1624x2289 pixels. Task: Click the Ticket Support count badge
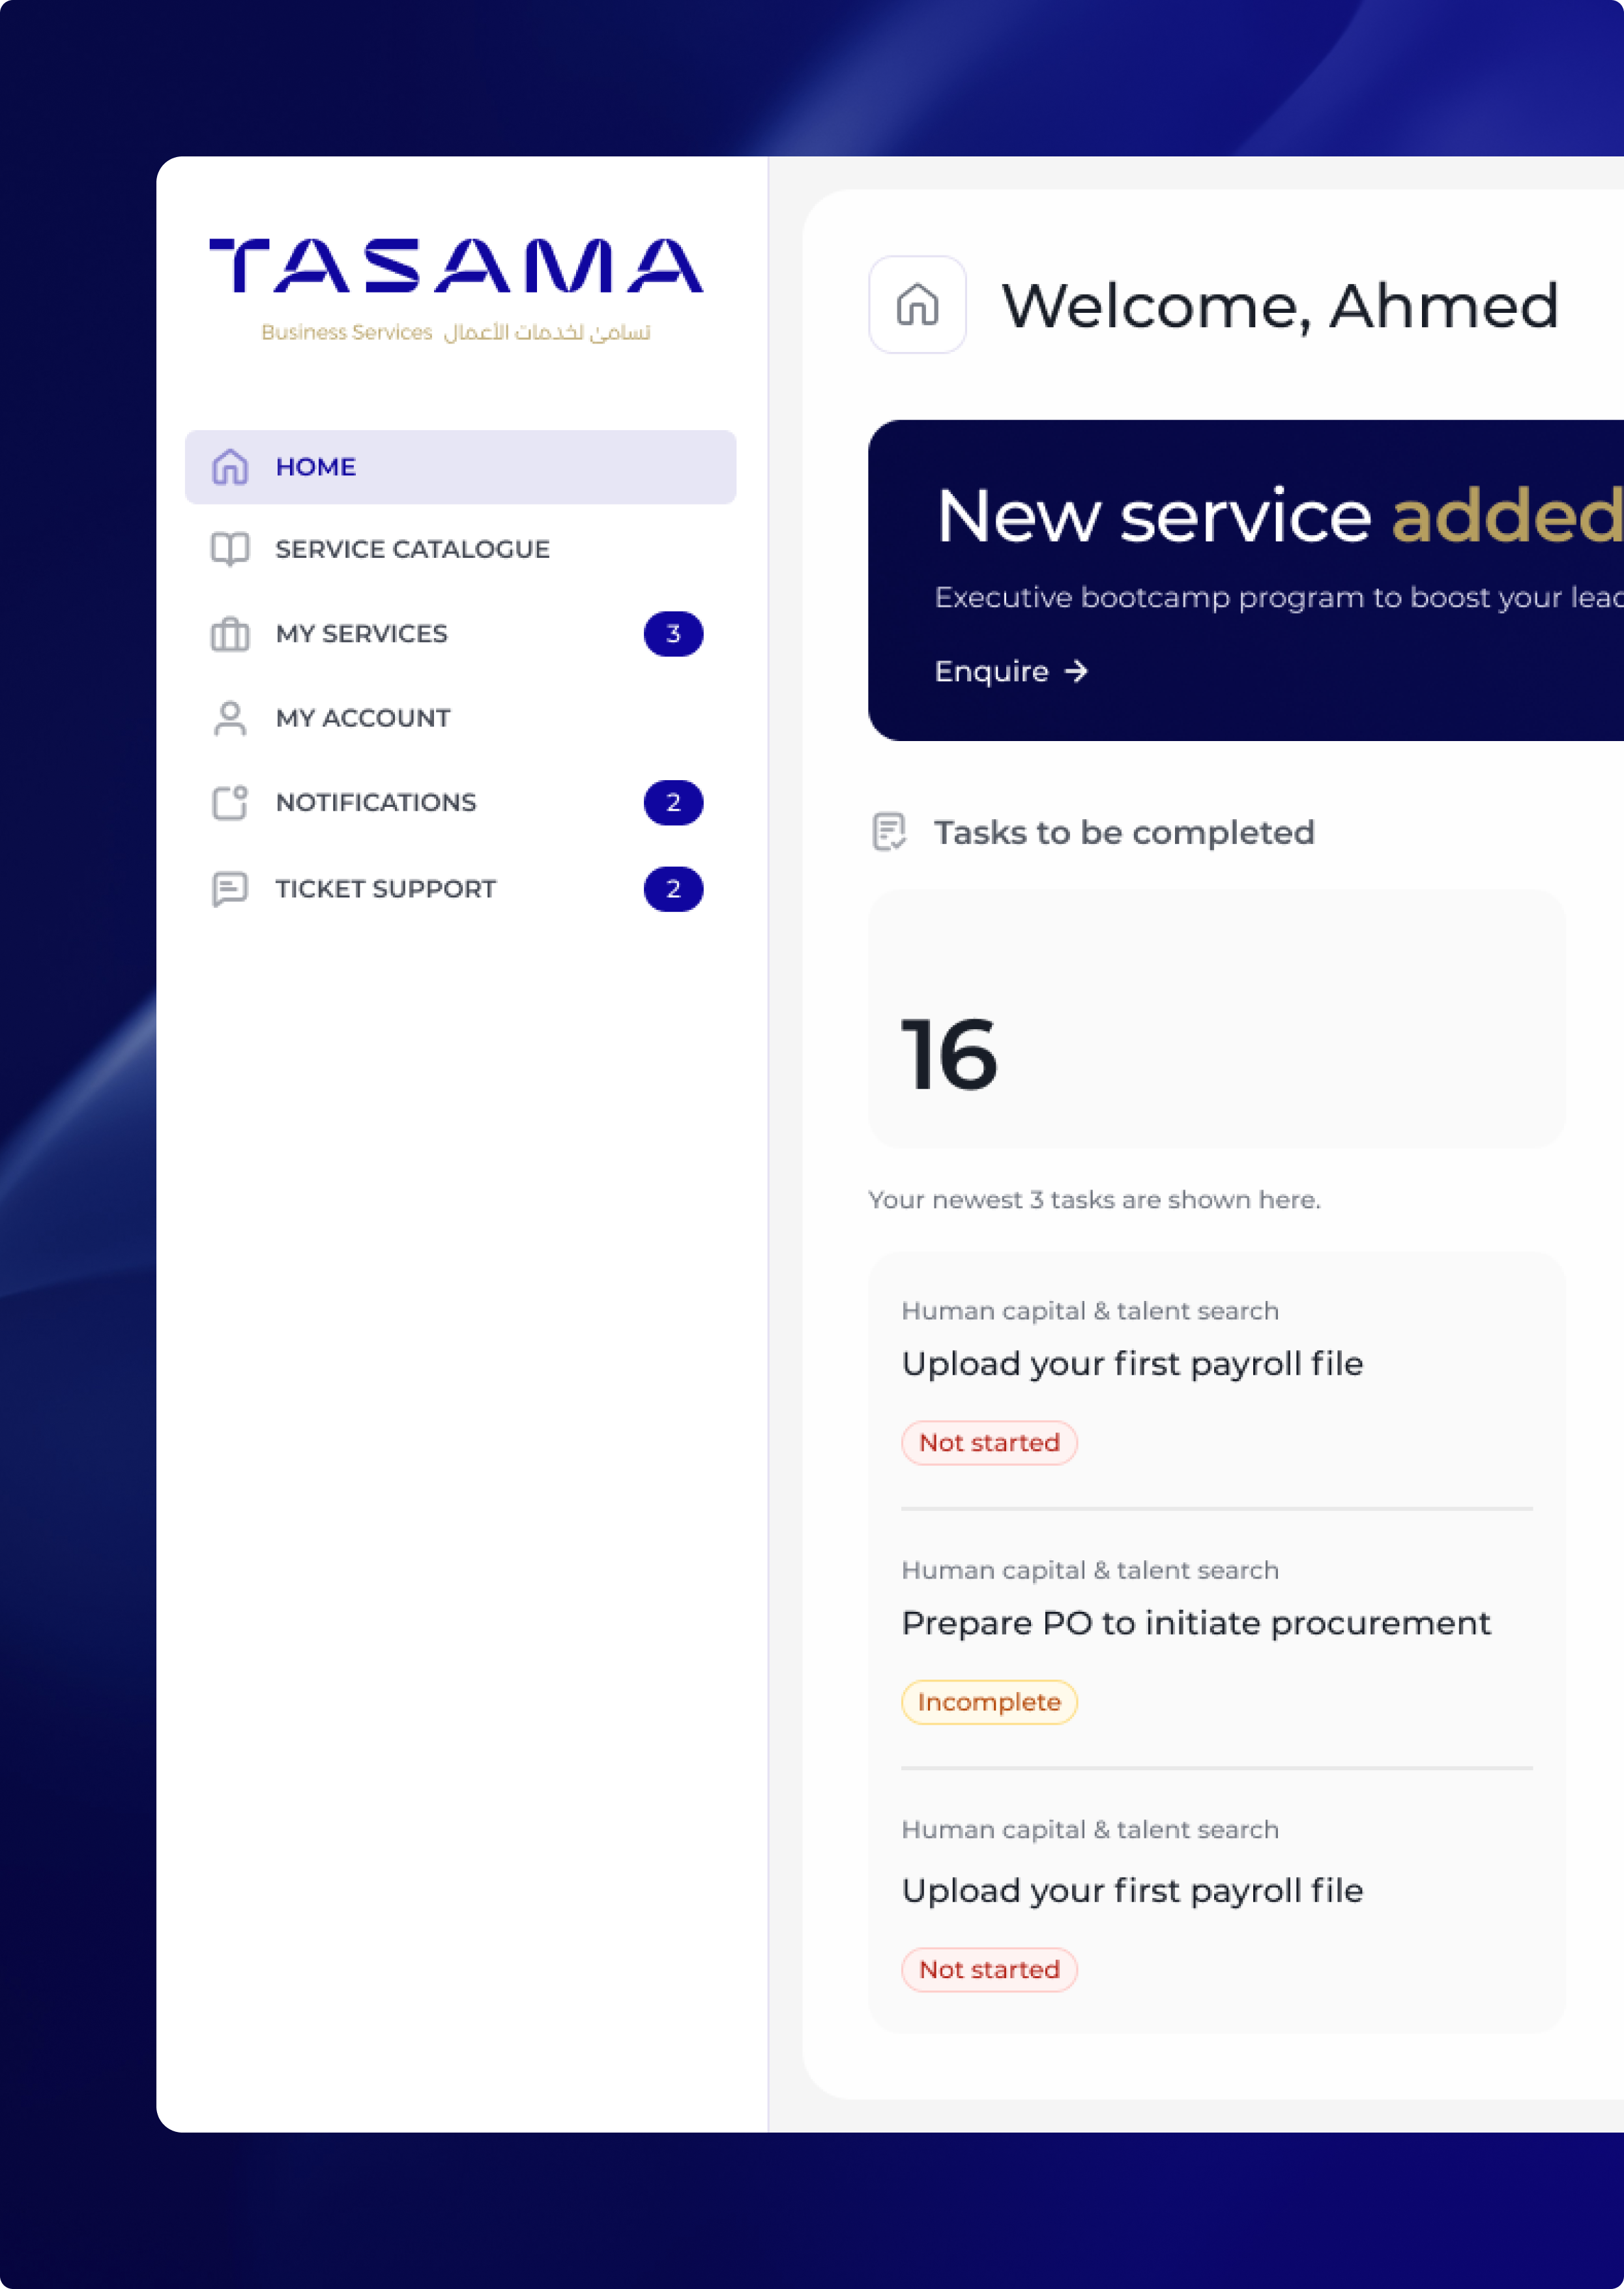(673, 889)
